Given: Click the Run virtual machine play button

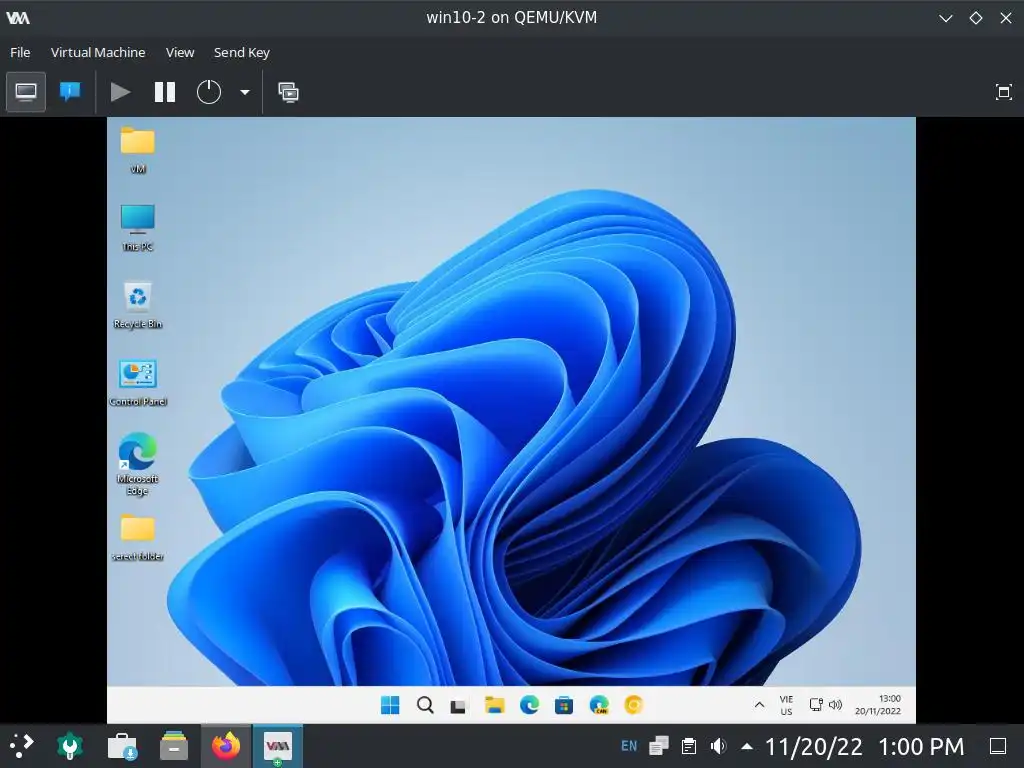Looking at the screenshot, I should coord(120,92).
